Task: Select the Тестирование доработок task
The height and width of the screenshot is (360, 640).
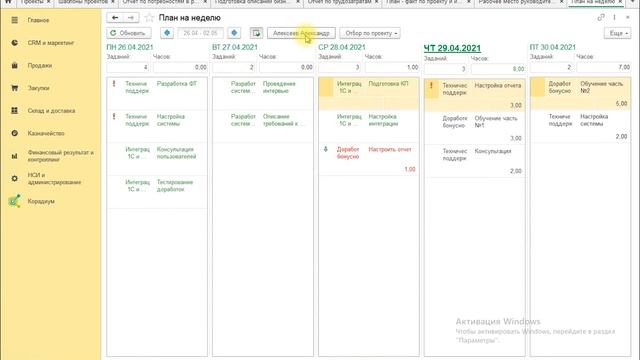Action: pos(157,191)
